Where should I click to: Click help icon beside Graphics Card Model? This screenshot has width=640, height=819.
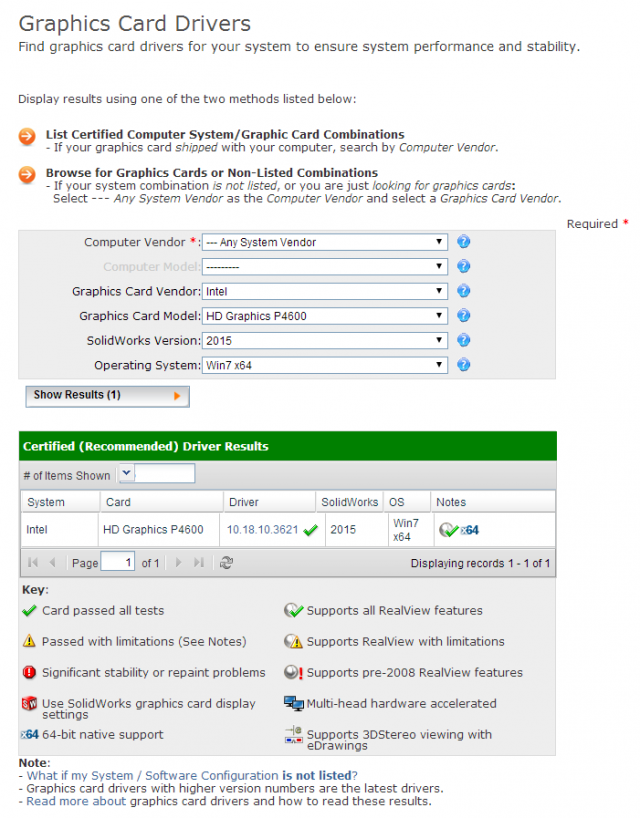[463, 315]
